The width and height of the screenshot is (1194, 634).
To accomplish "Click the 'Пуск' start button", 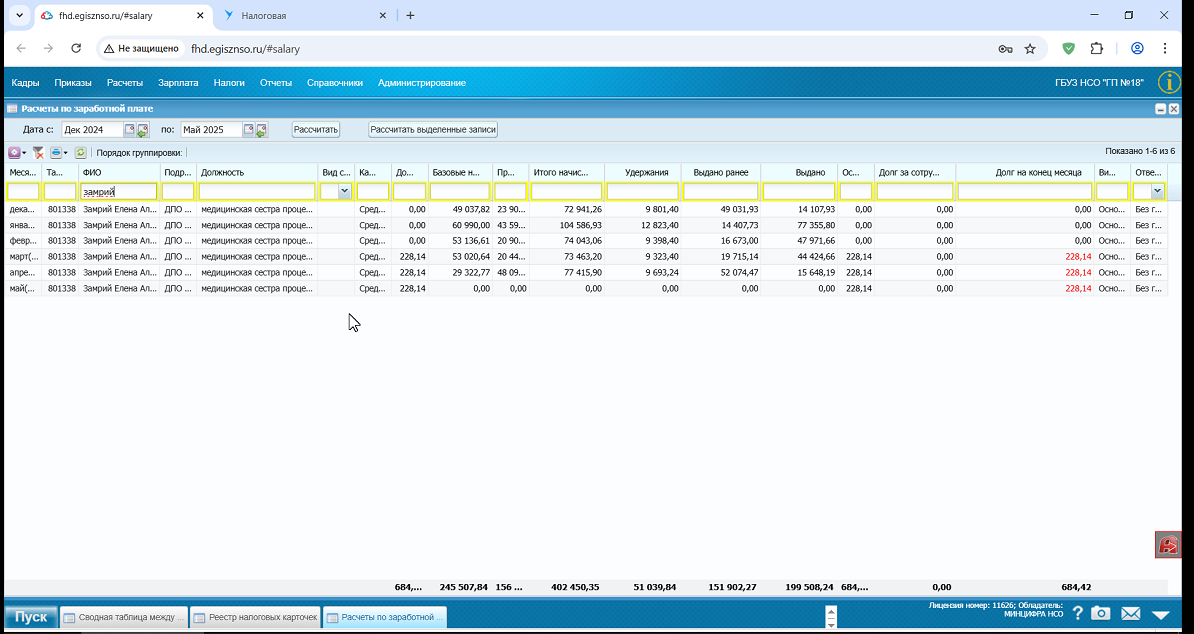I will pos(30,617).
